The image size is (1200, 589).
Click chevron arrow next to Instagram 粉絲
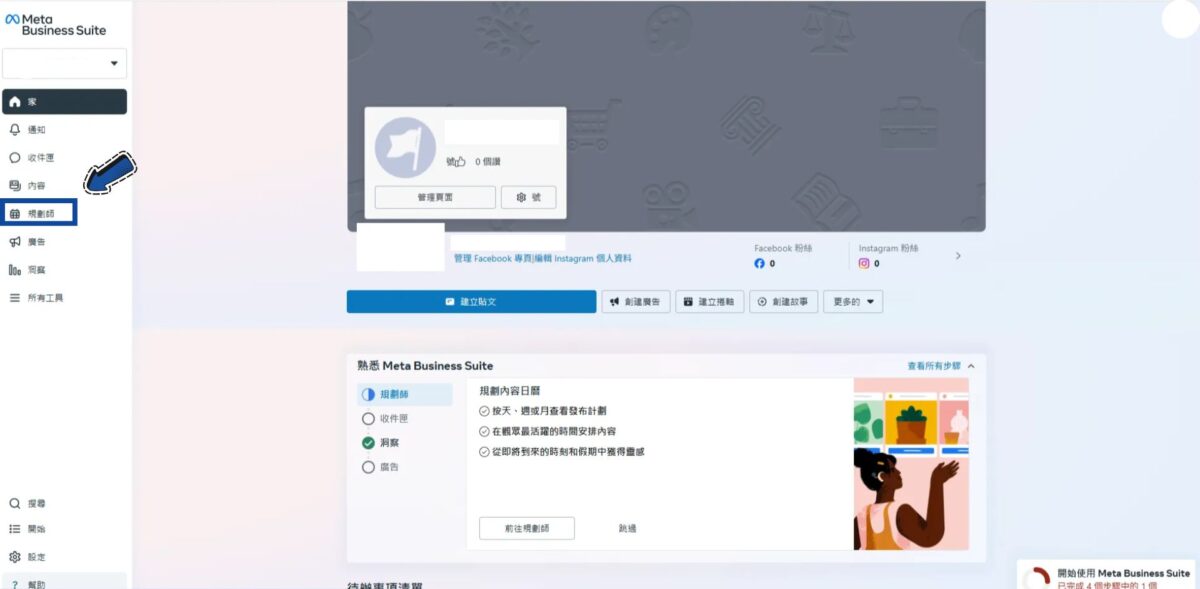(x=958, y=256)
